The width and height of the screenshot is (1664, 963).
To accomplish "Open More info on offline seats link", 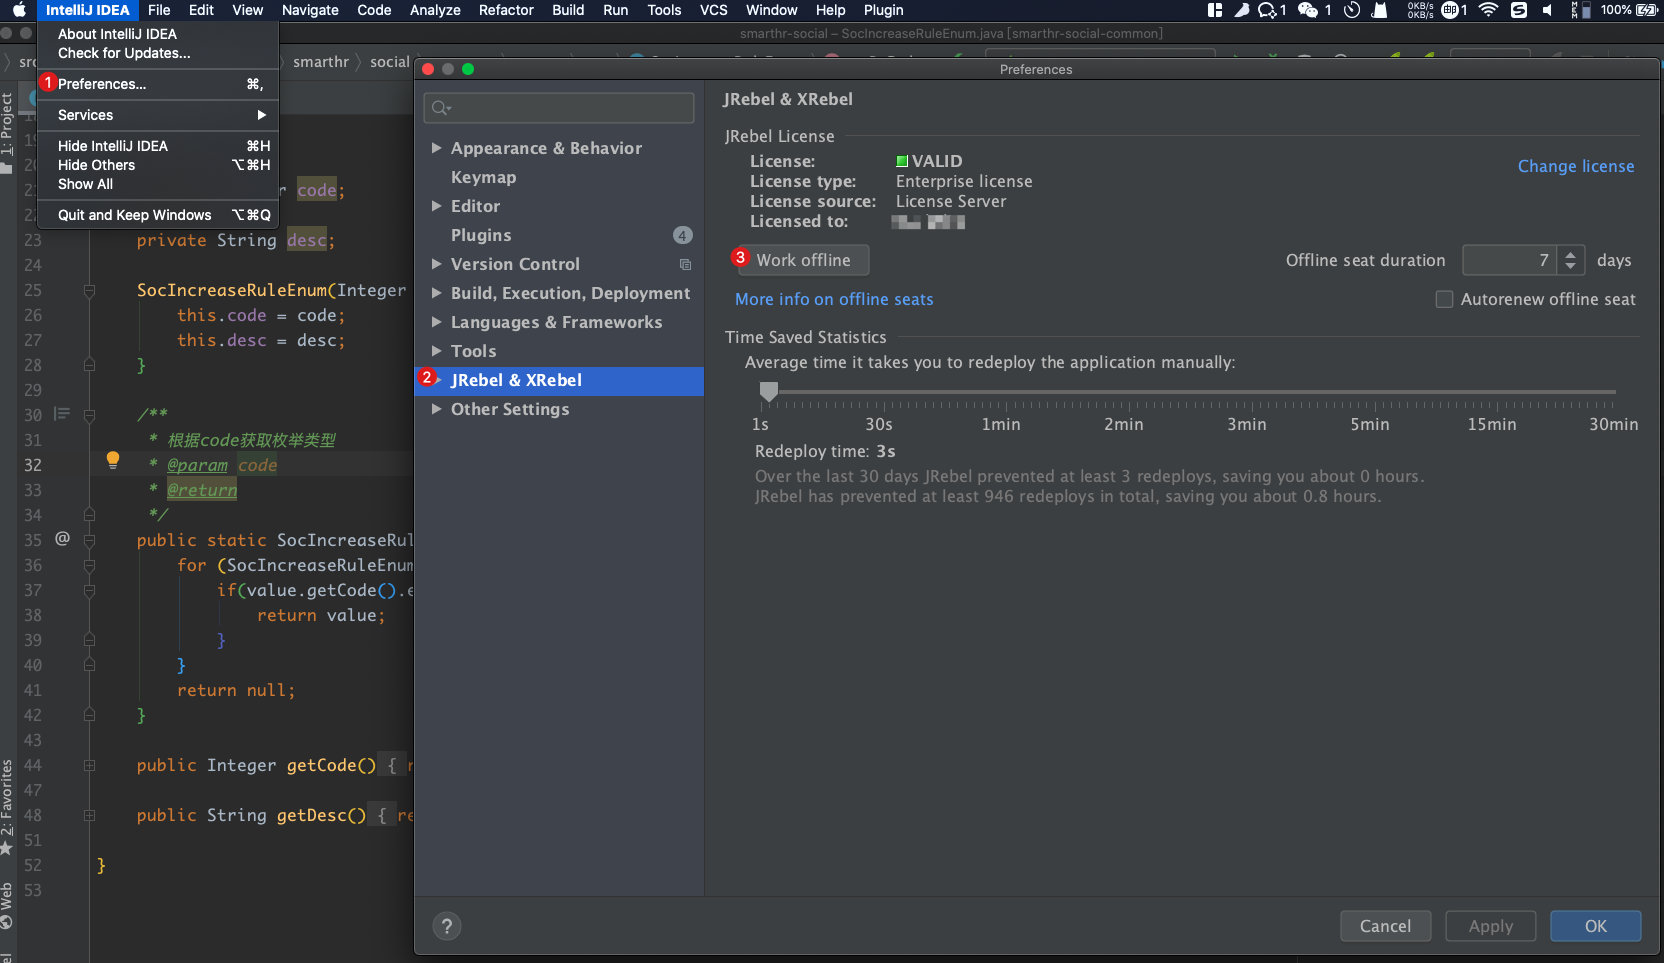I will click(x=834, y=299).
